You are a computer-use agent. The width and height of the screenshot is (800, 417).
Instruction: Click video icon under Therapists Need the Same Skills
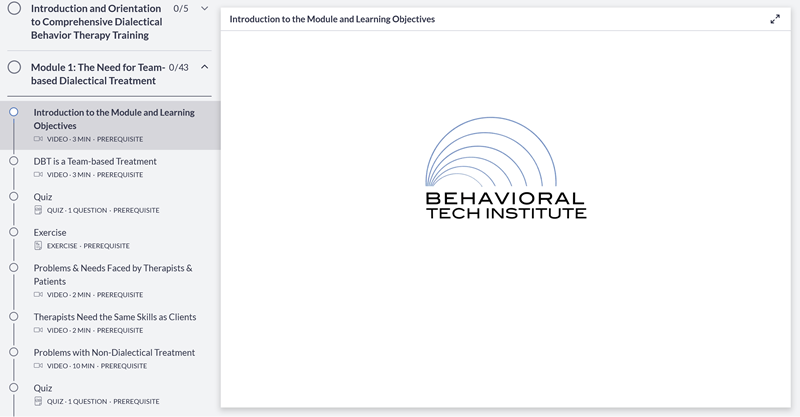38,330
